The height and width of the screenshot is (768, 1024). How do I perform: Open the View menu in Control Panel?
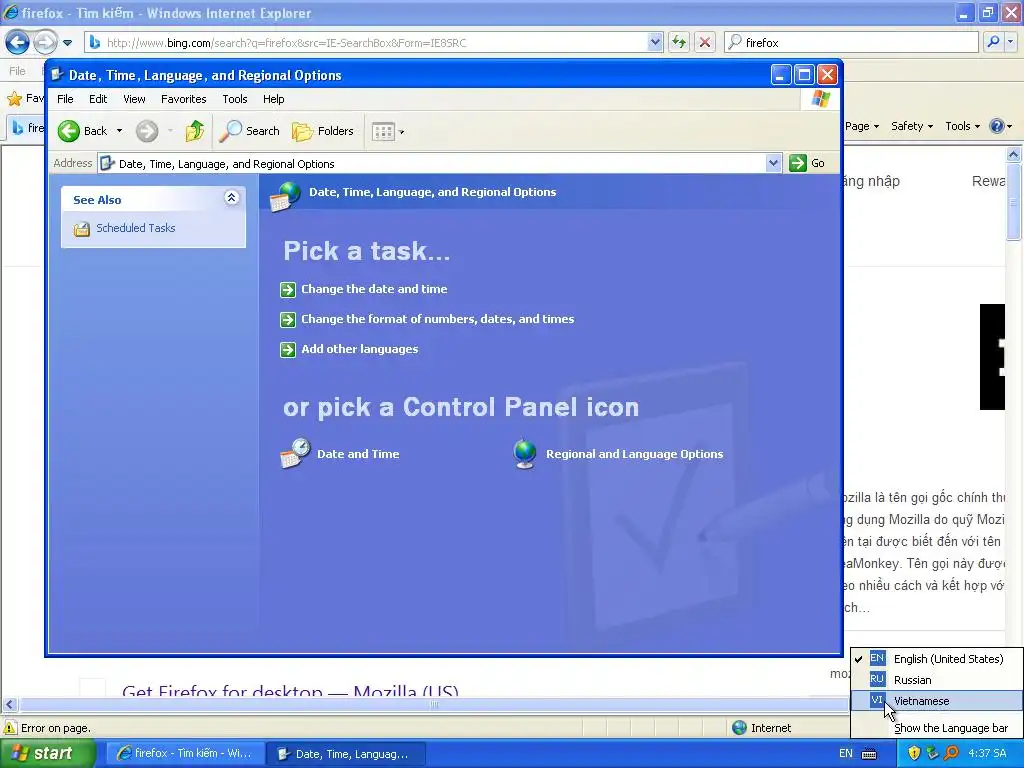pyautogui.click(x=134, y=99)
